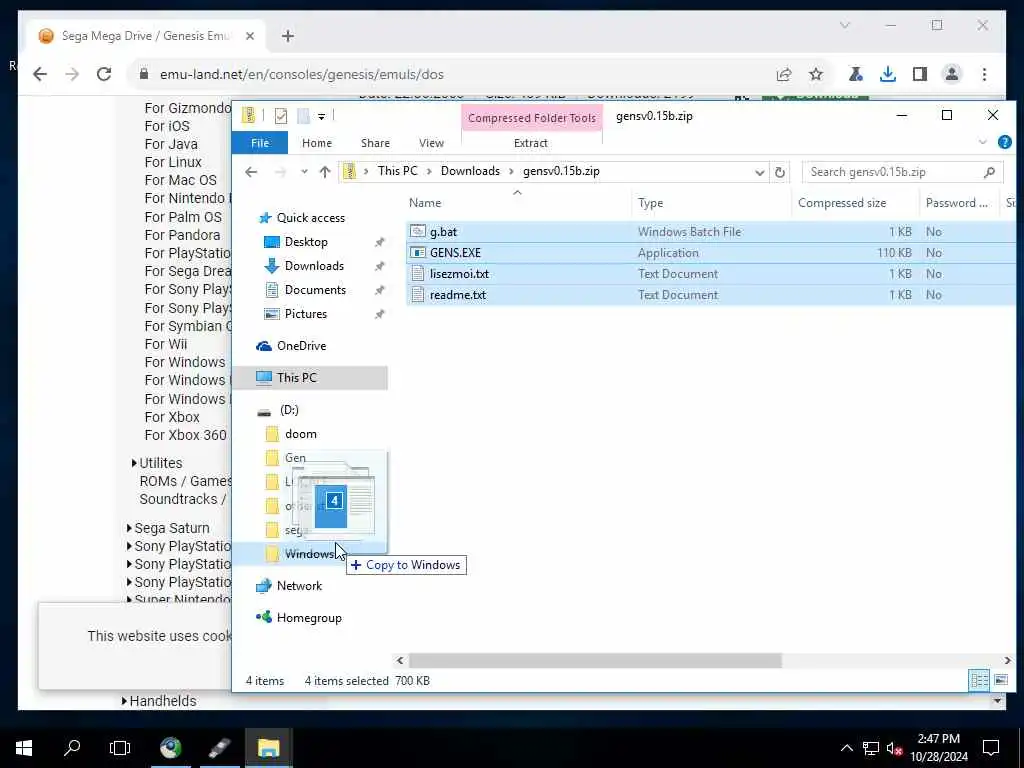Expand the ribbon with chevron
1024x768 pixels.
(982, 142)
